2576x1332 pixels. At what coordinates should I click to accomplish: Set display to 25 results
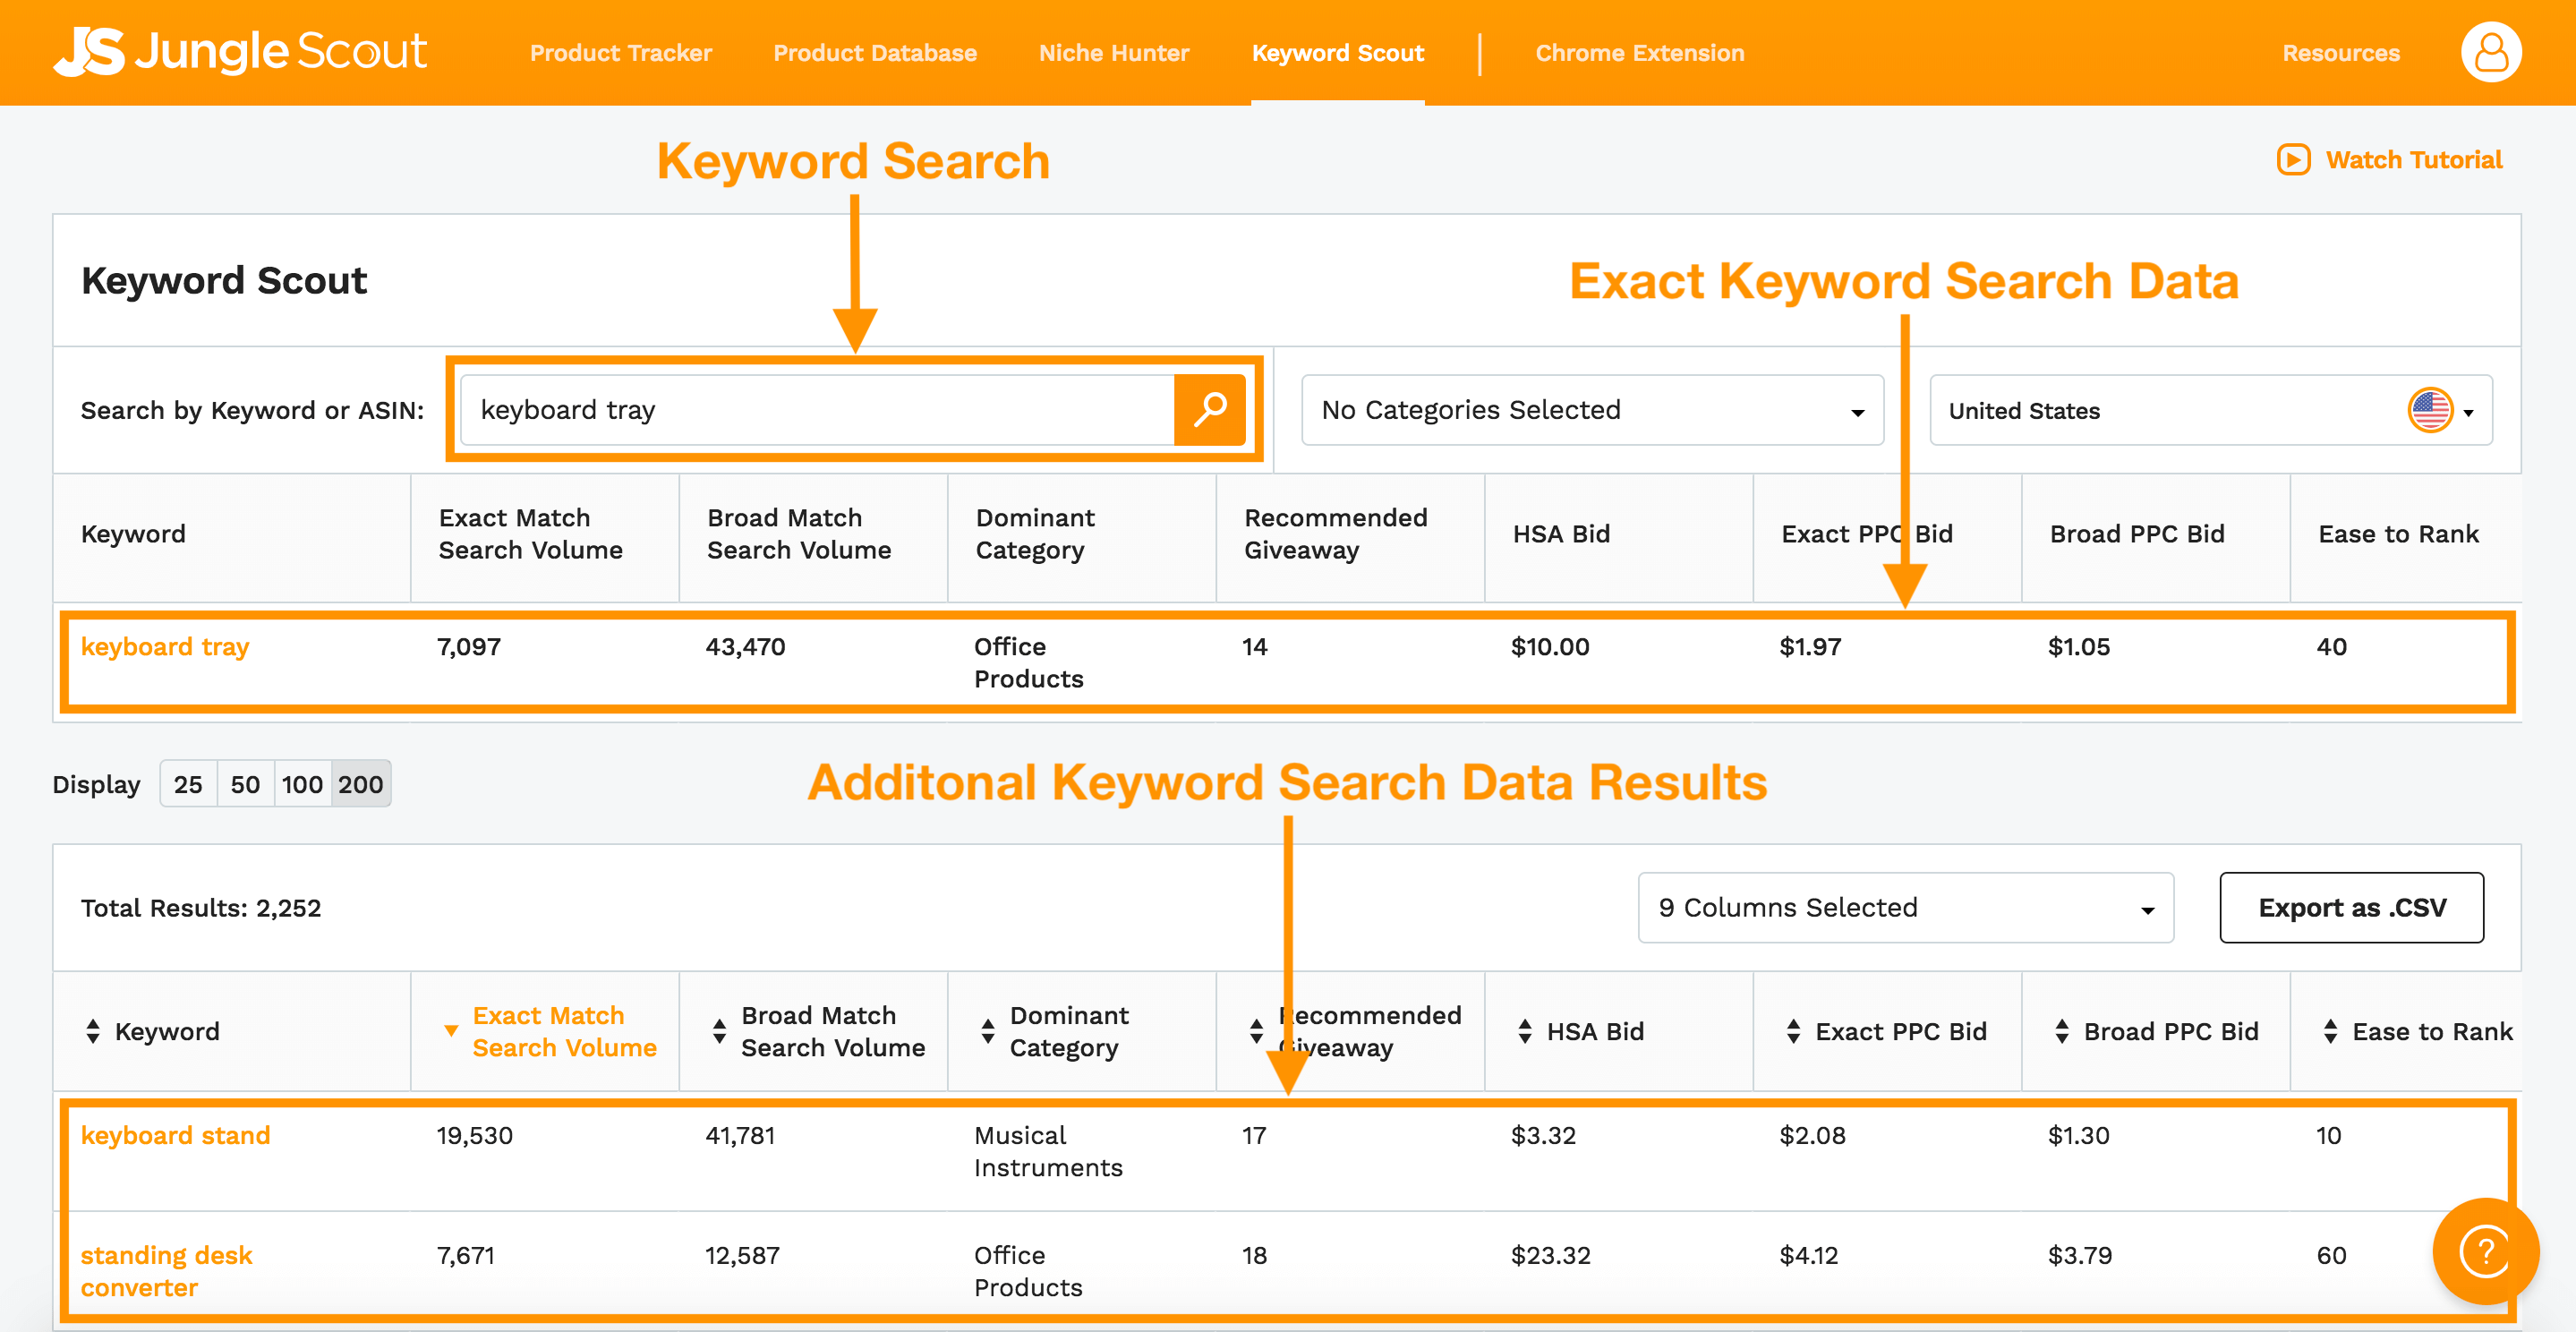(188, 784)
